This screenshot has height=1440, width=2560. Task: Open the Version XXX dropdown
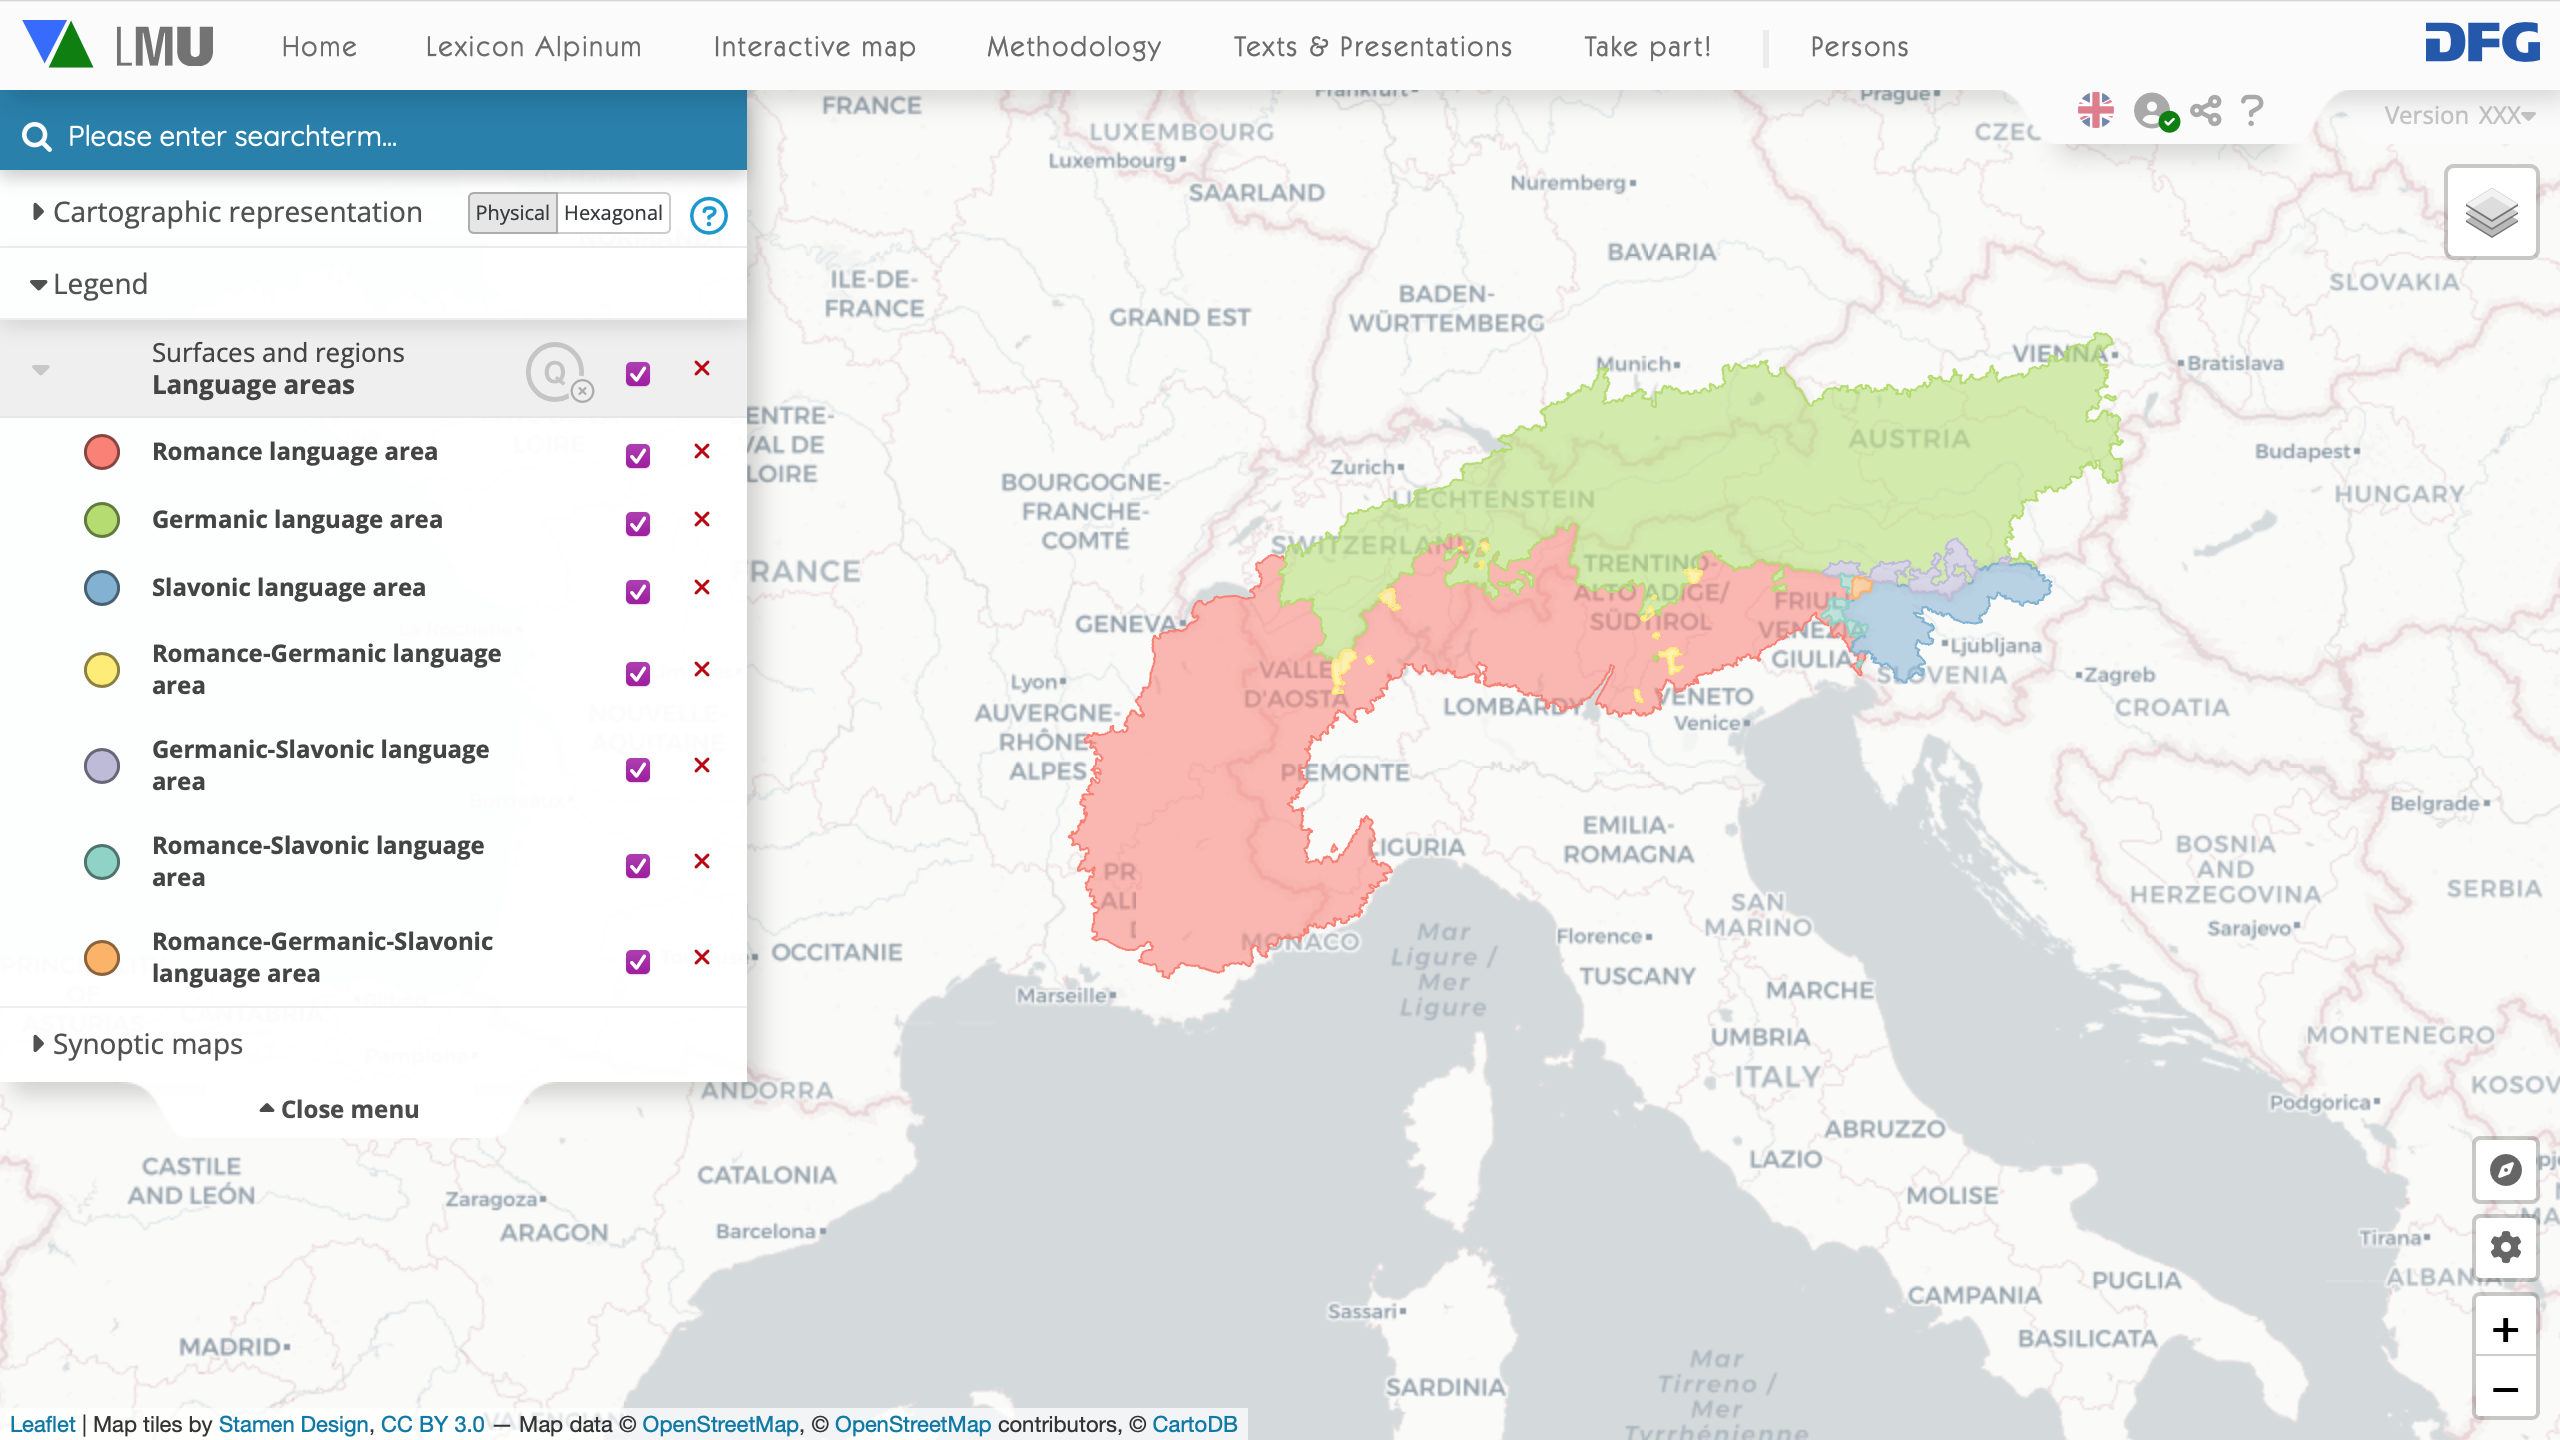pos(2458,116)
